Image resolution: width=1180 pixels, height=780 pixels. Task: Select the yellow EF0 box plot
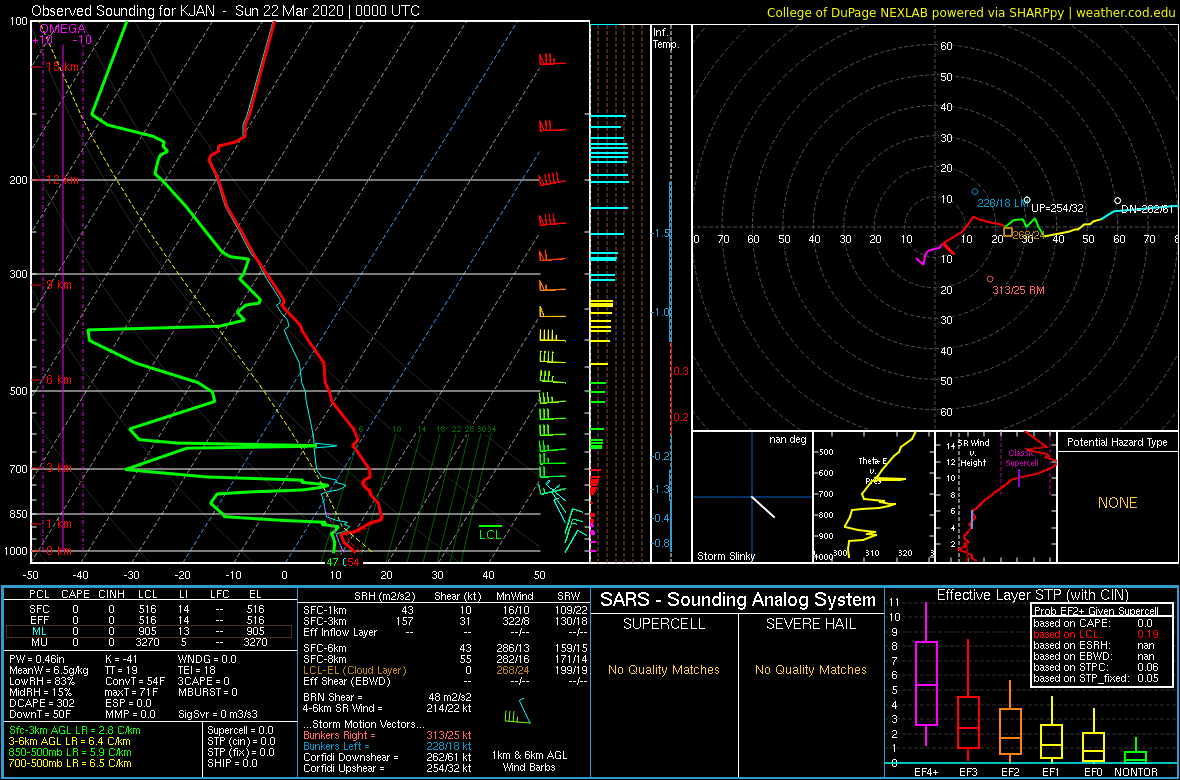click(x=1095, y=736)
